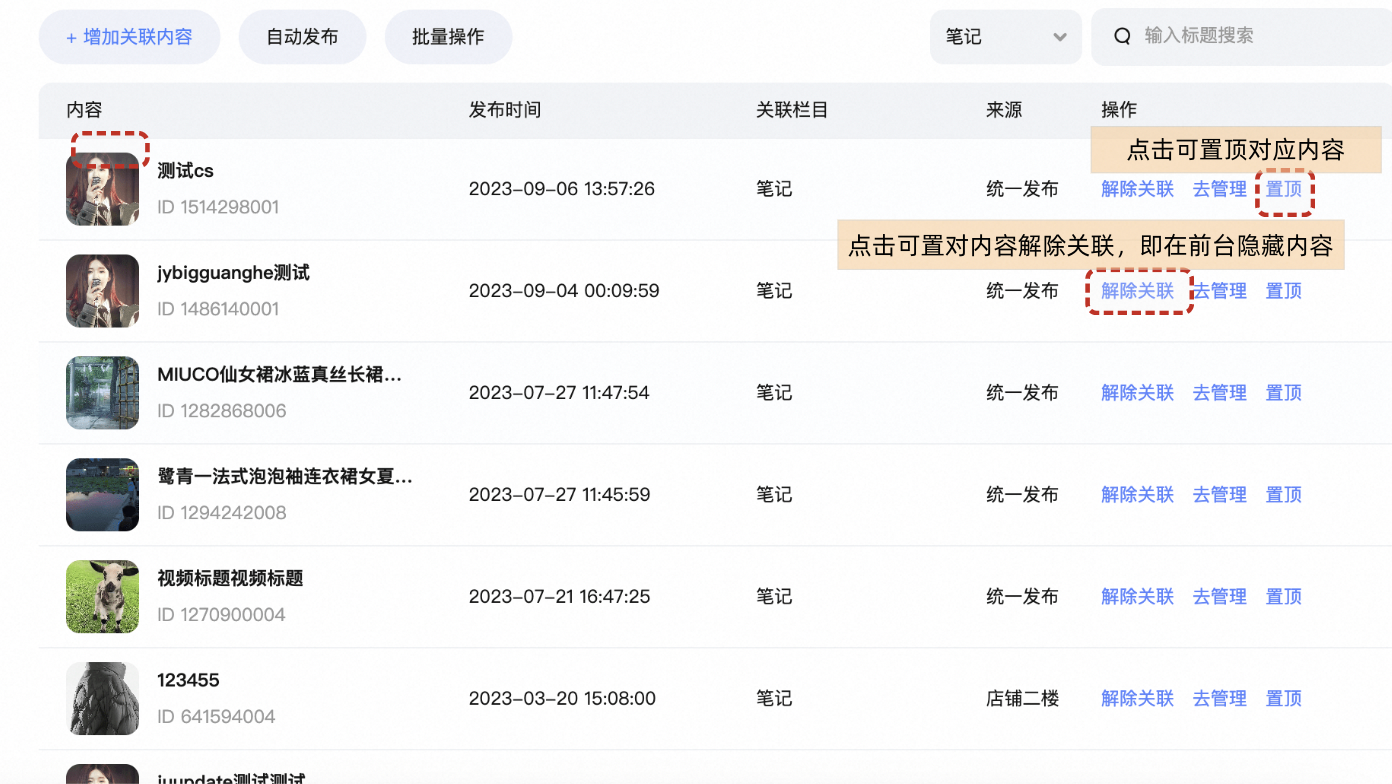This screenshot has width=1392, height=784.
Task: Click ID 1270900004 text
Action: (x=221, y=616)
